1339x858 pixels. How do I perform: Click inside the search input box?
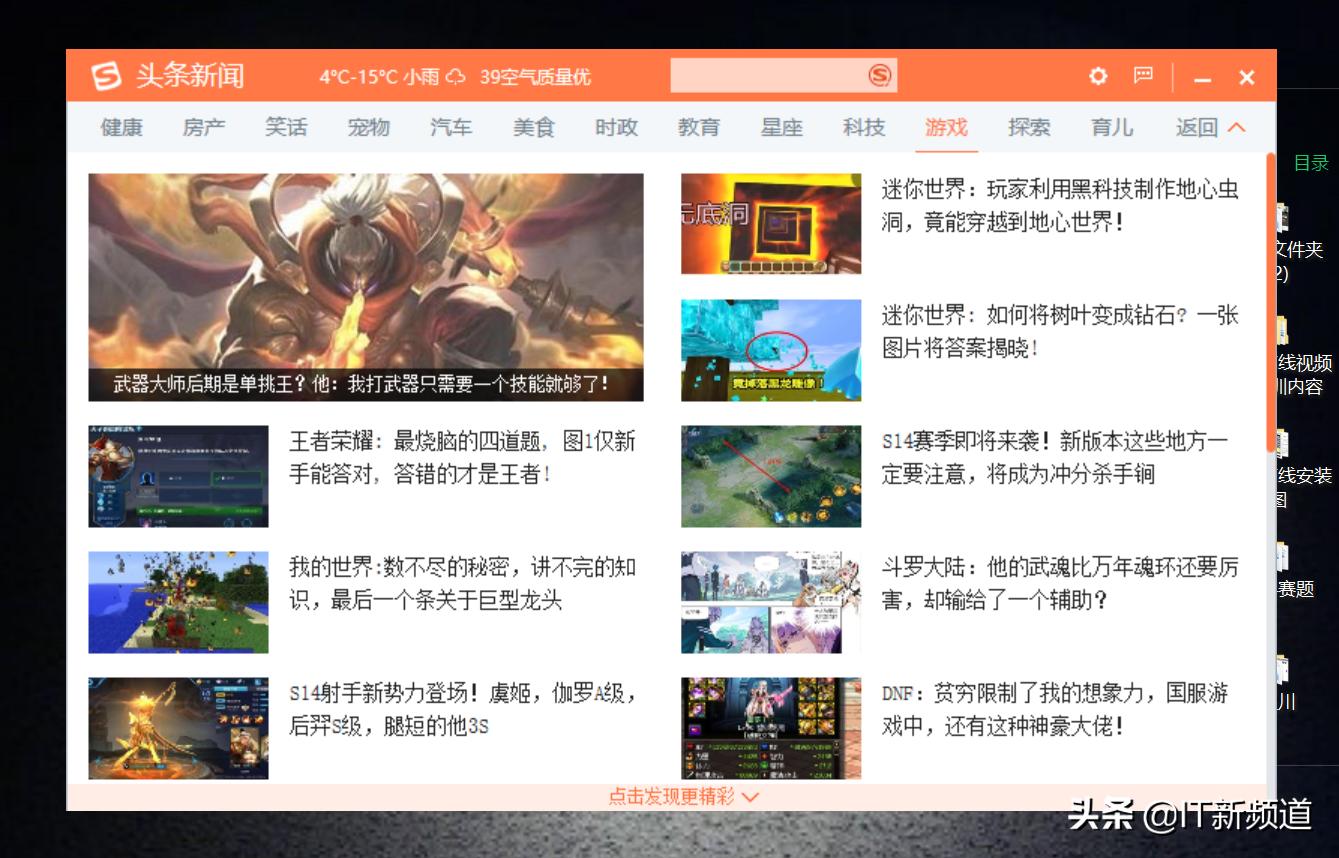780,74
